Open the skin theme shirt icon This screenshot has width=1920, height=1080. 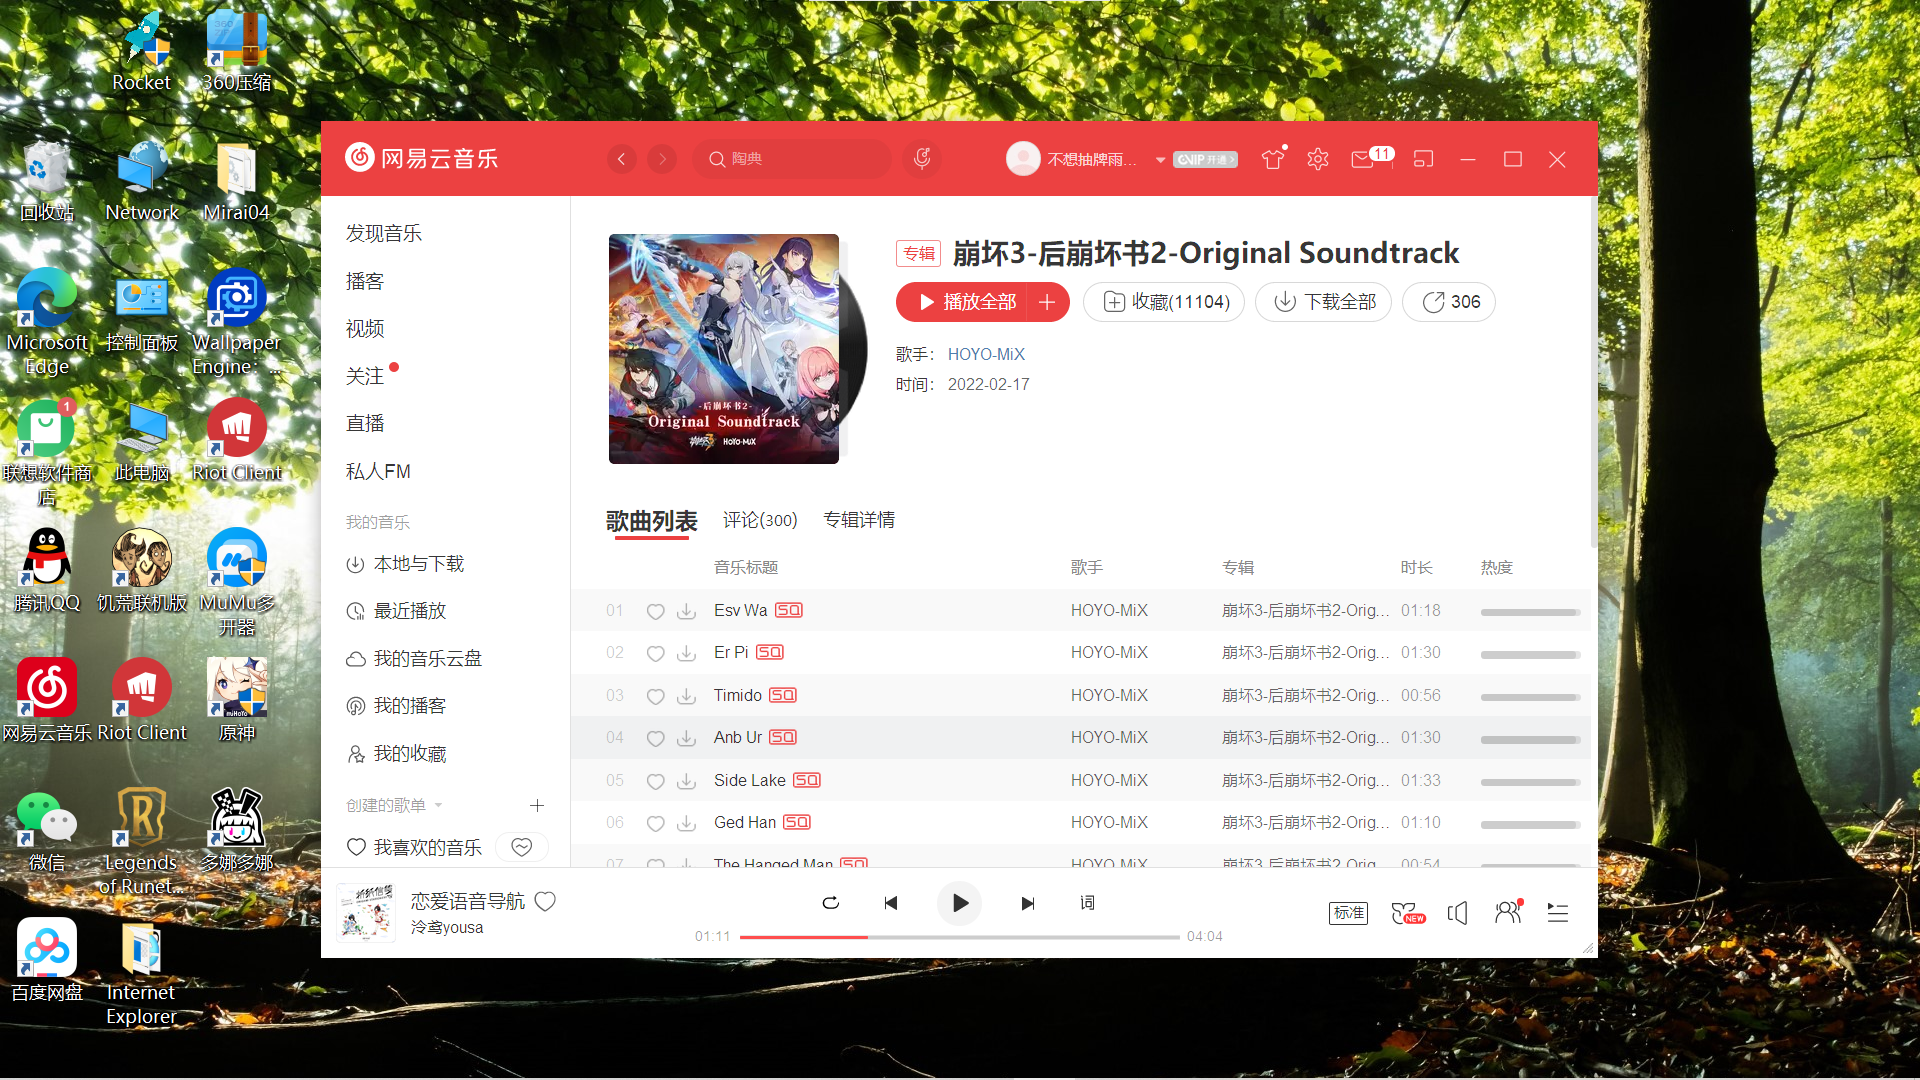click(1273, 158)
